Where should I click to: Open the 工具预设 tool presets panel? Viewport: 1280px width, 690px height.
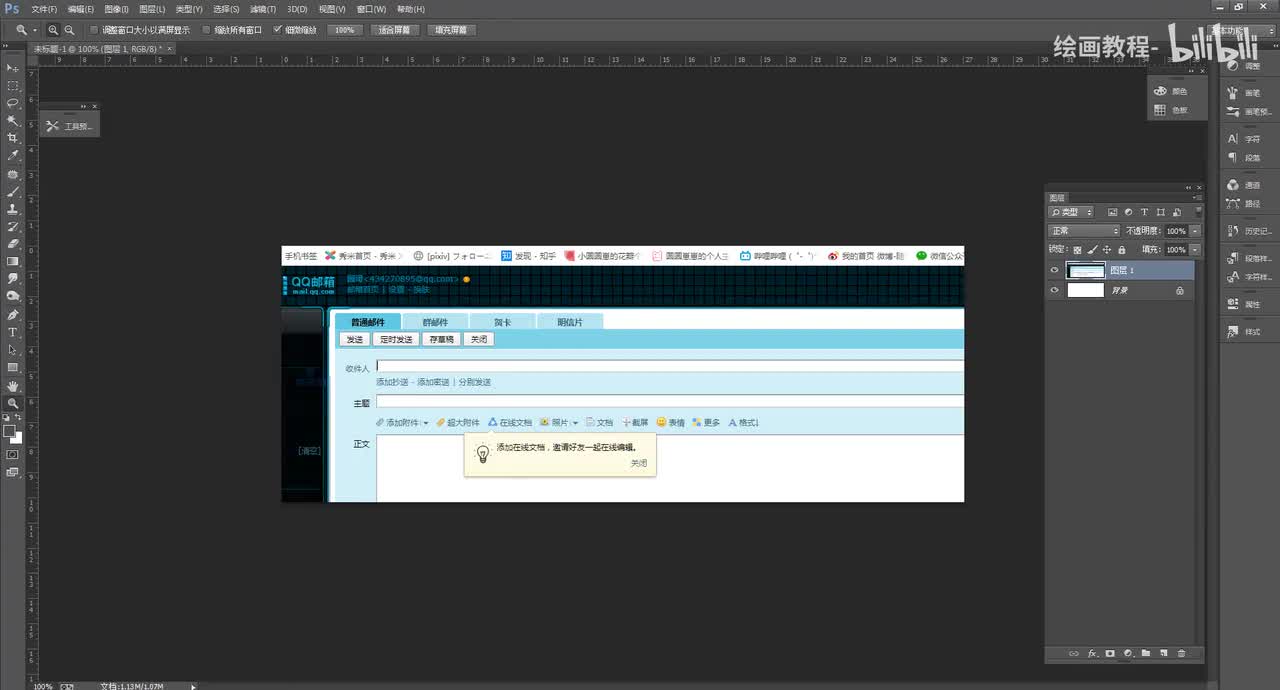click(x=69, y=126)
